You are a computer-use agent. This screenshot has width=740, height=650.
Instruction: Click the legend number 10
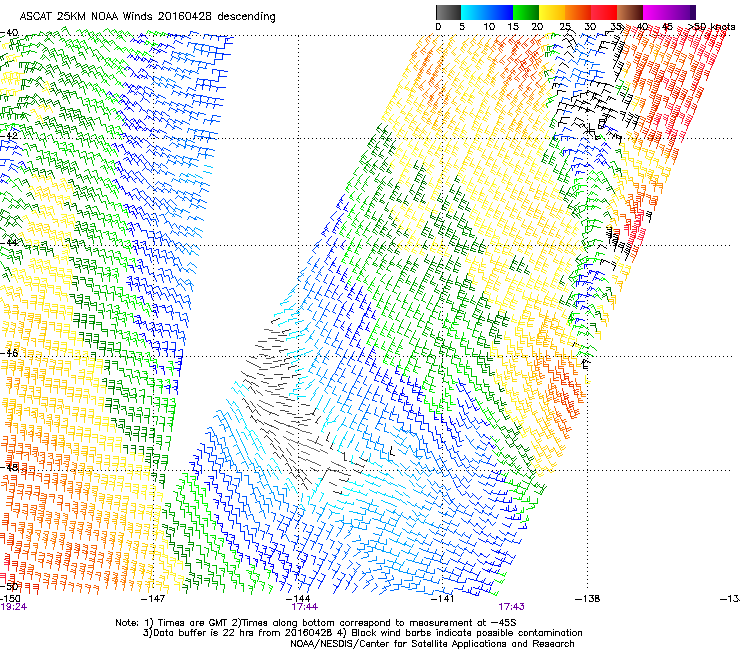(x=489, y=27)
